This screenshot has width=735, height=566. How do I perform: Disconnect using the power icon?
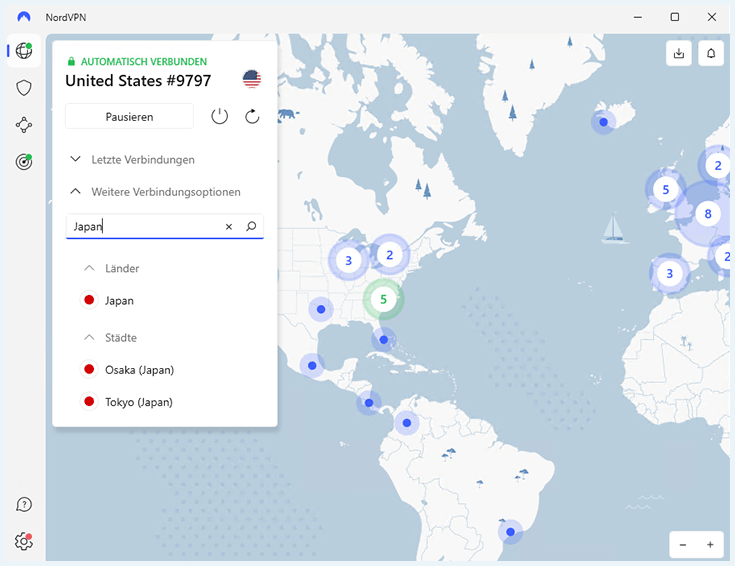219,116
